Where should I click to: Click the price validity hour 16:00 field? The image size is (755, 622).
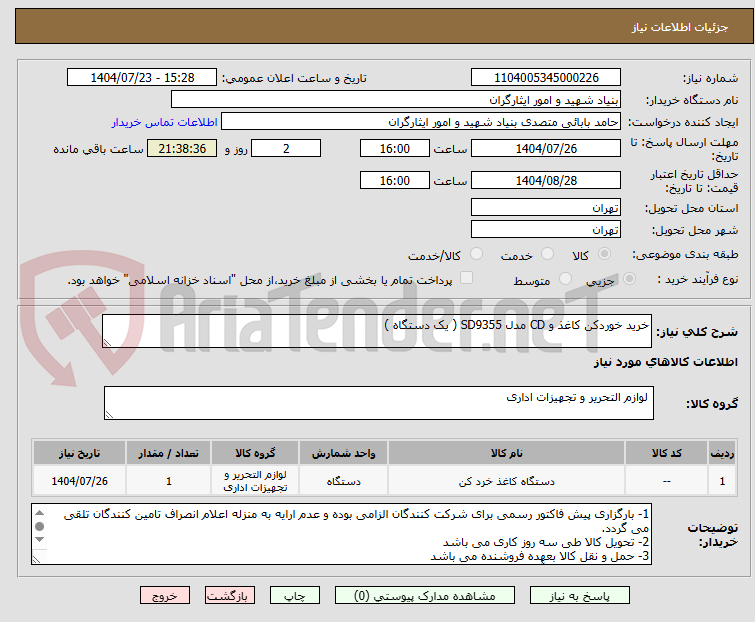(x=394, y=181)
